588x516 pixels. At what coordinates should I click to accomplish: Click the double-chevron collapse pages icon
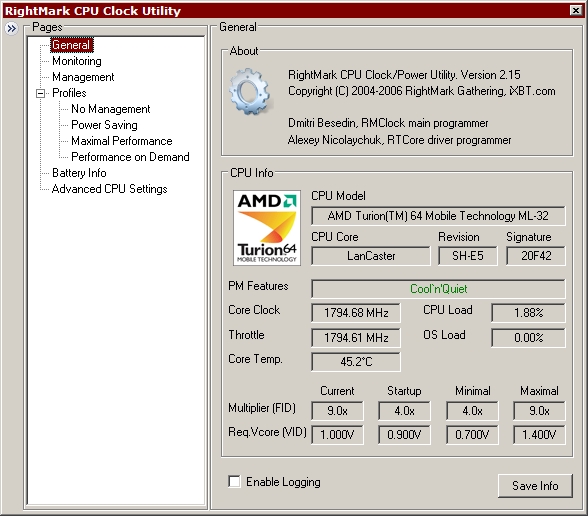(x=12, y=28)
